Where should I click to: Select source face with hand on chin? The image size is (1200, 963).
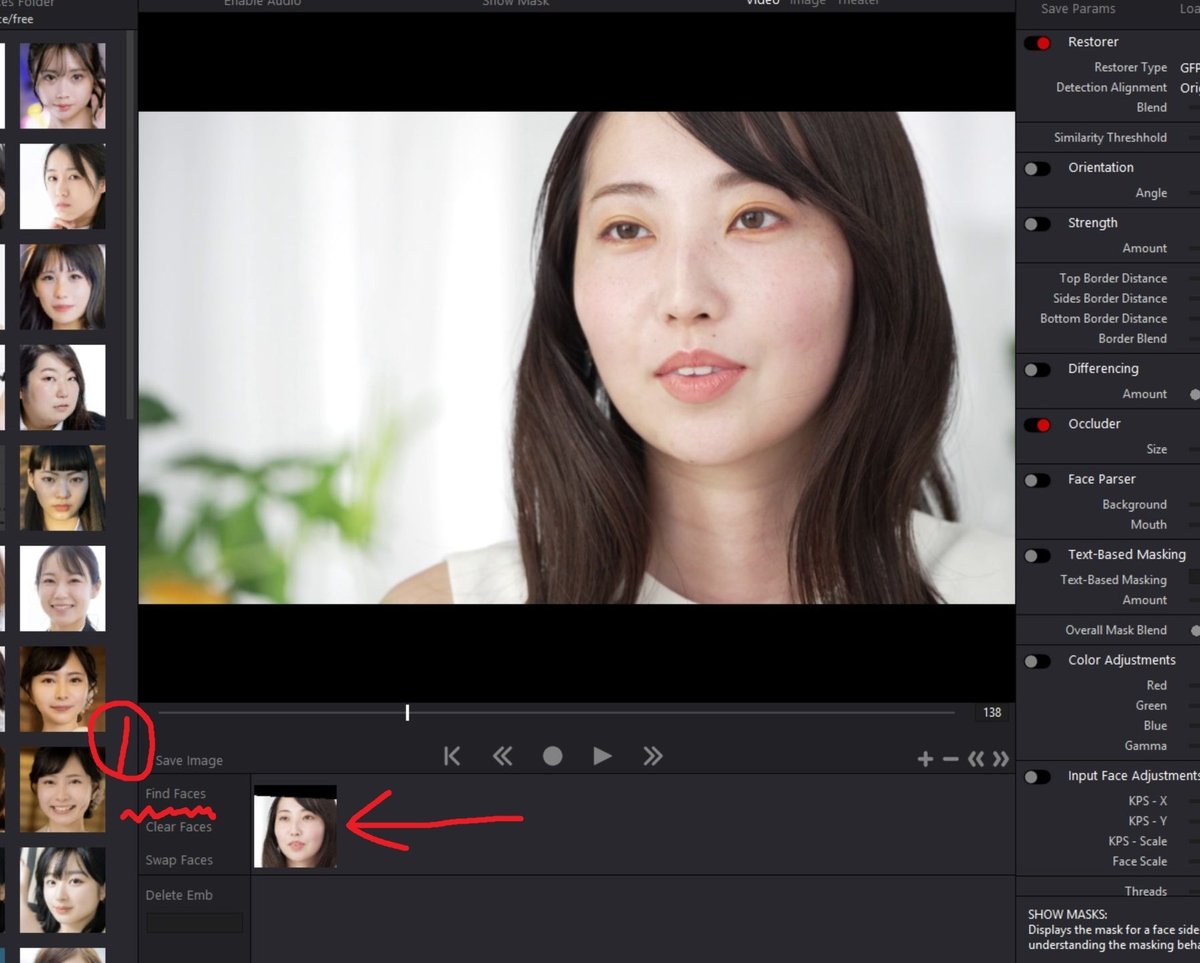pyautogui.click(x=62, y=186)
